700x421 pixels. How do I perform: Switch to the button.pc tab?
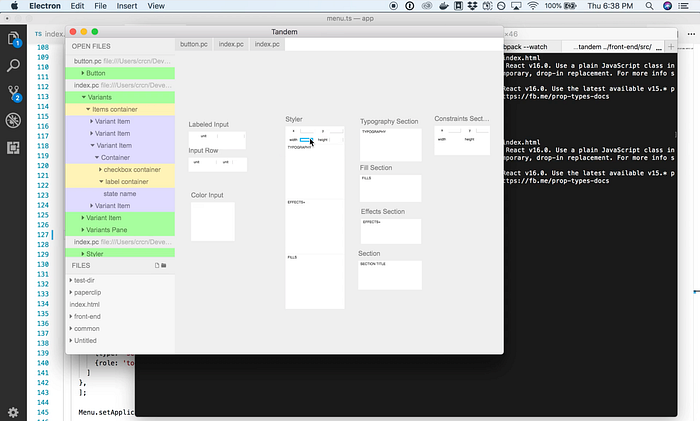coord(194,44)
